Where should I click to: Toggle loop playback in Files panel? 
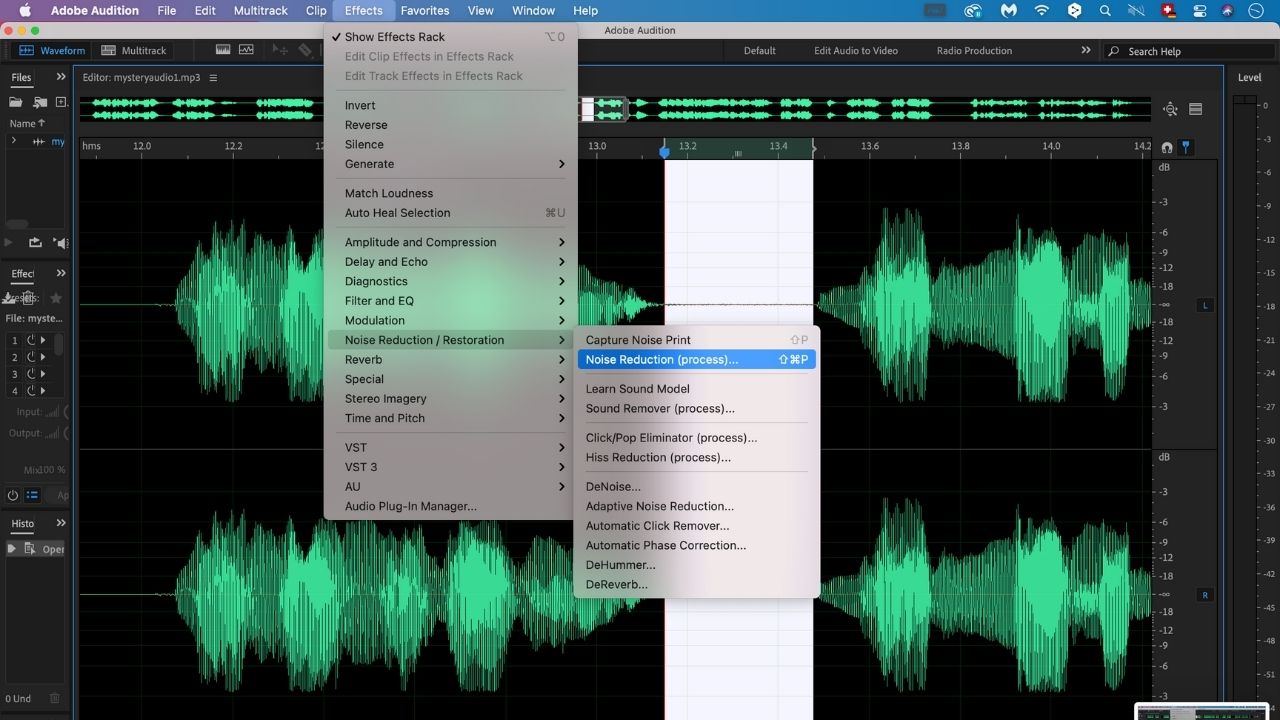(36, 242)
